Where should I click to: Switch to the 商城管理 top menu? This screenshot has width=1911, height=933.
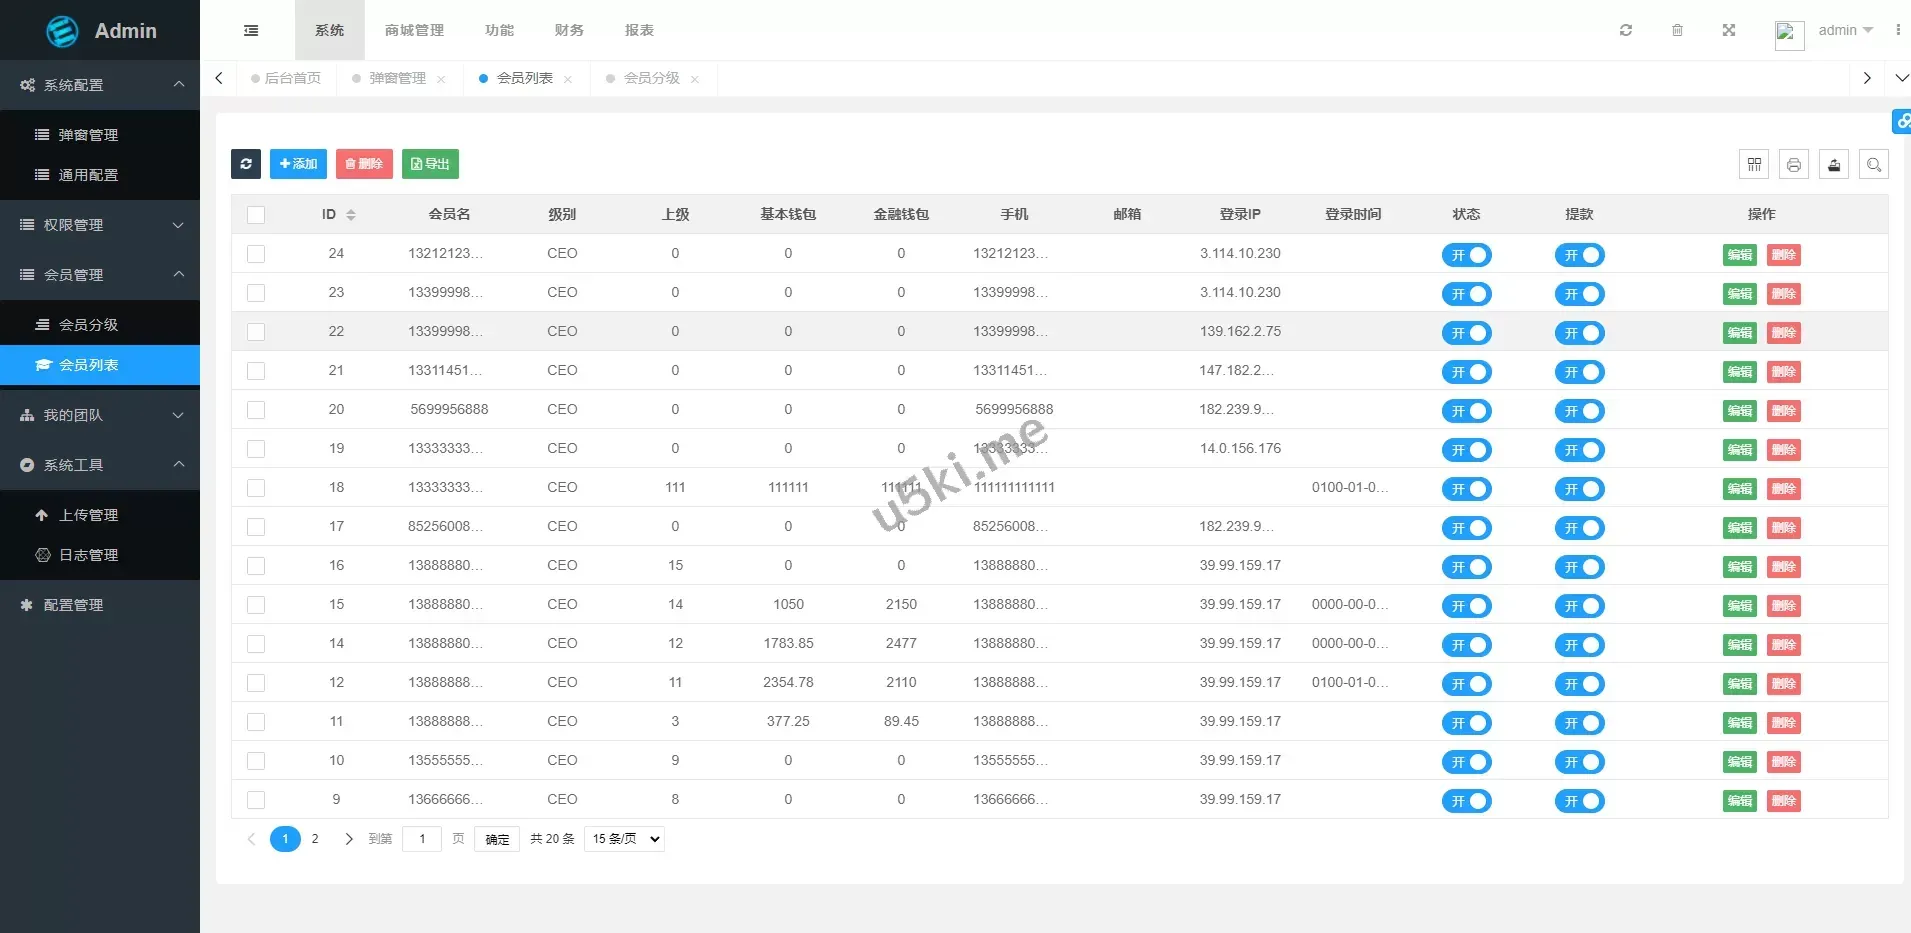click(x=414, y=30)
